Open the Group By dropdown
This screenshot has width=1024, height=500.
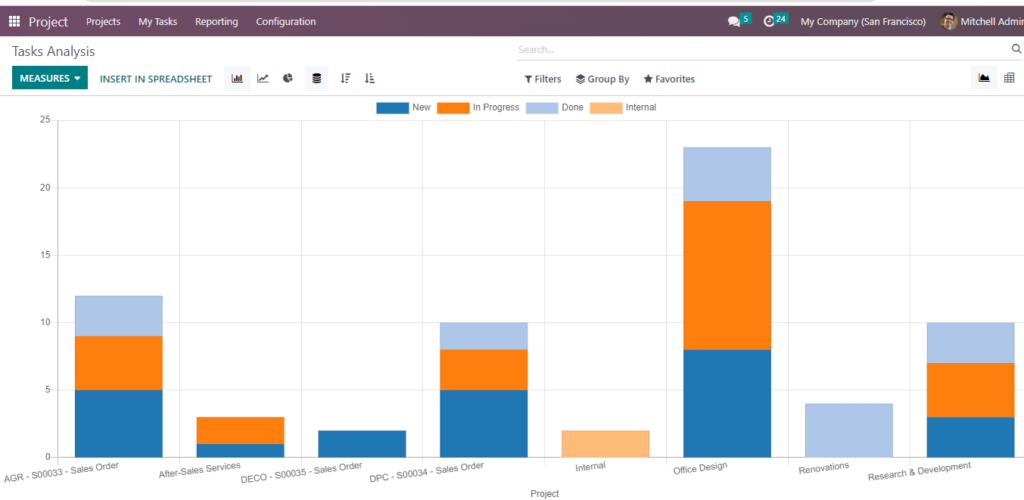[602, 79]
